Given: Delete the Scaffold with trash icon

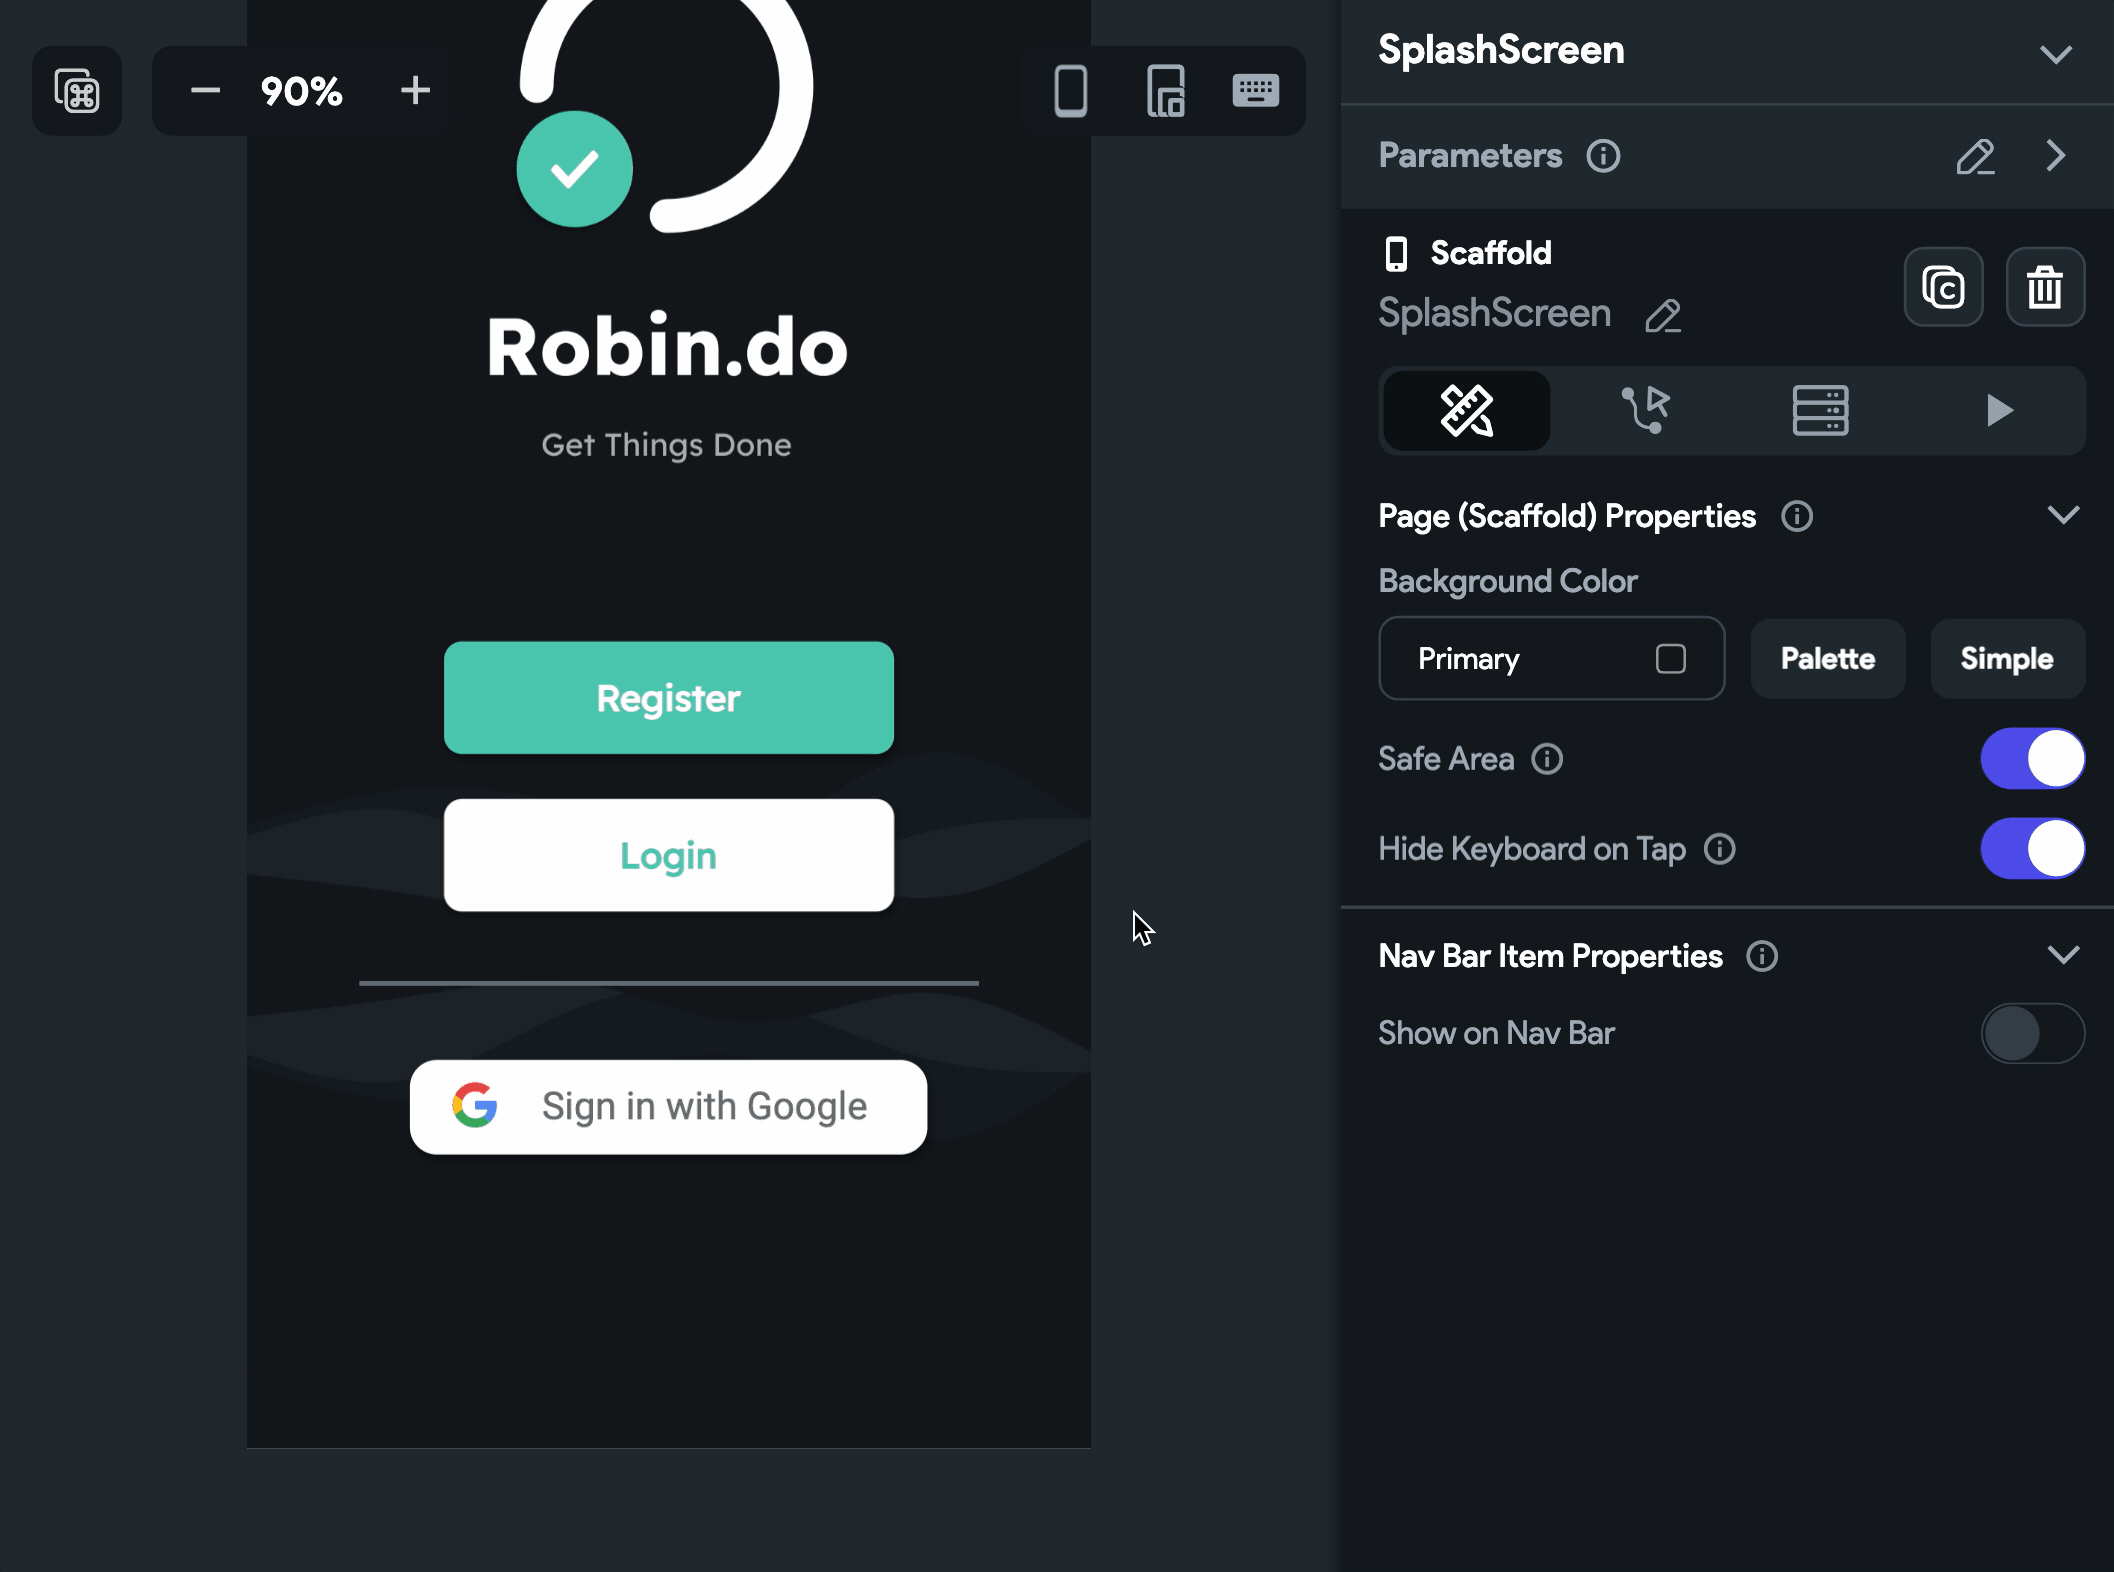Looking at the screenshot, I should (x=2044, y=288).
